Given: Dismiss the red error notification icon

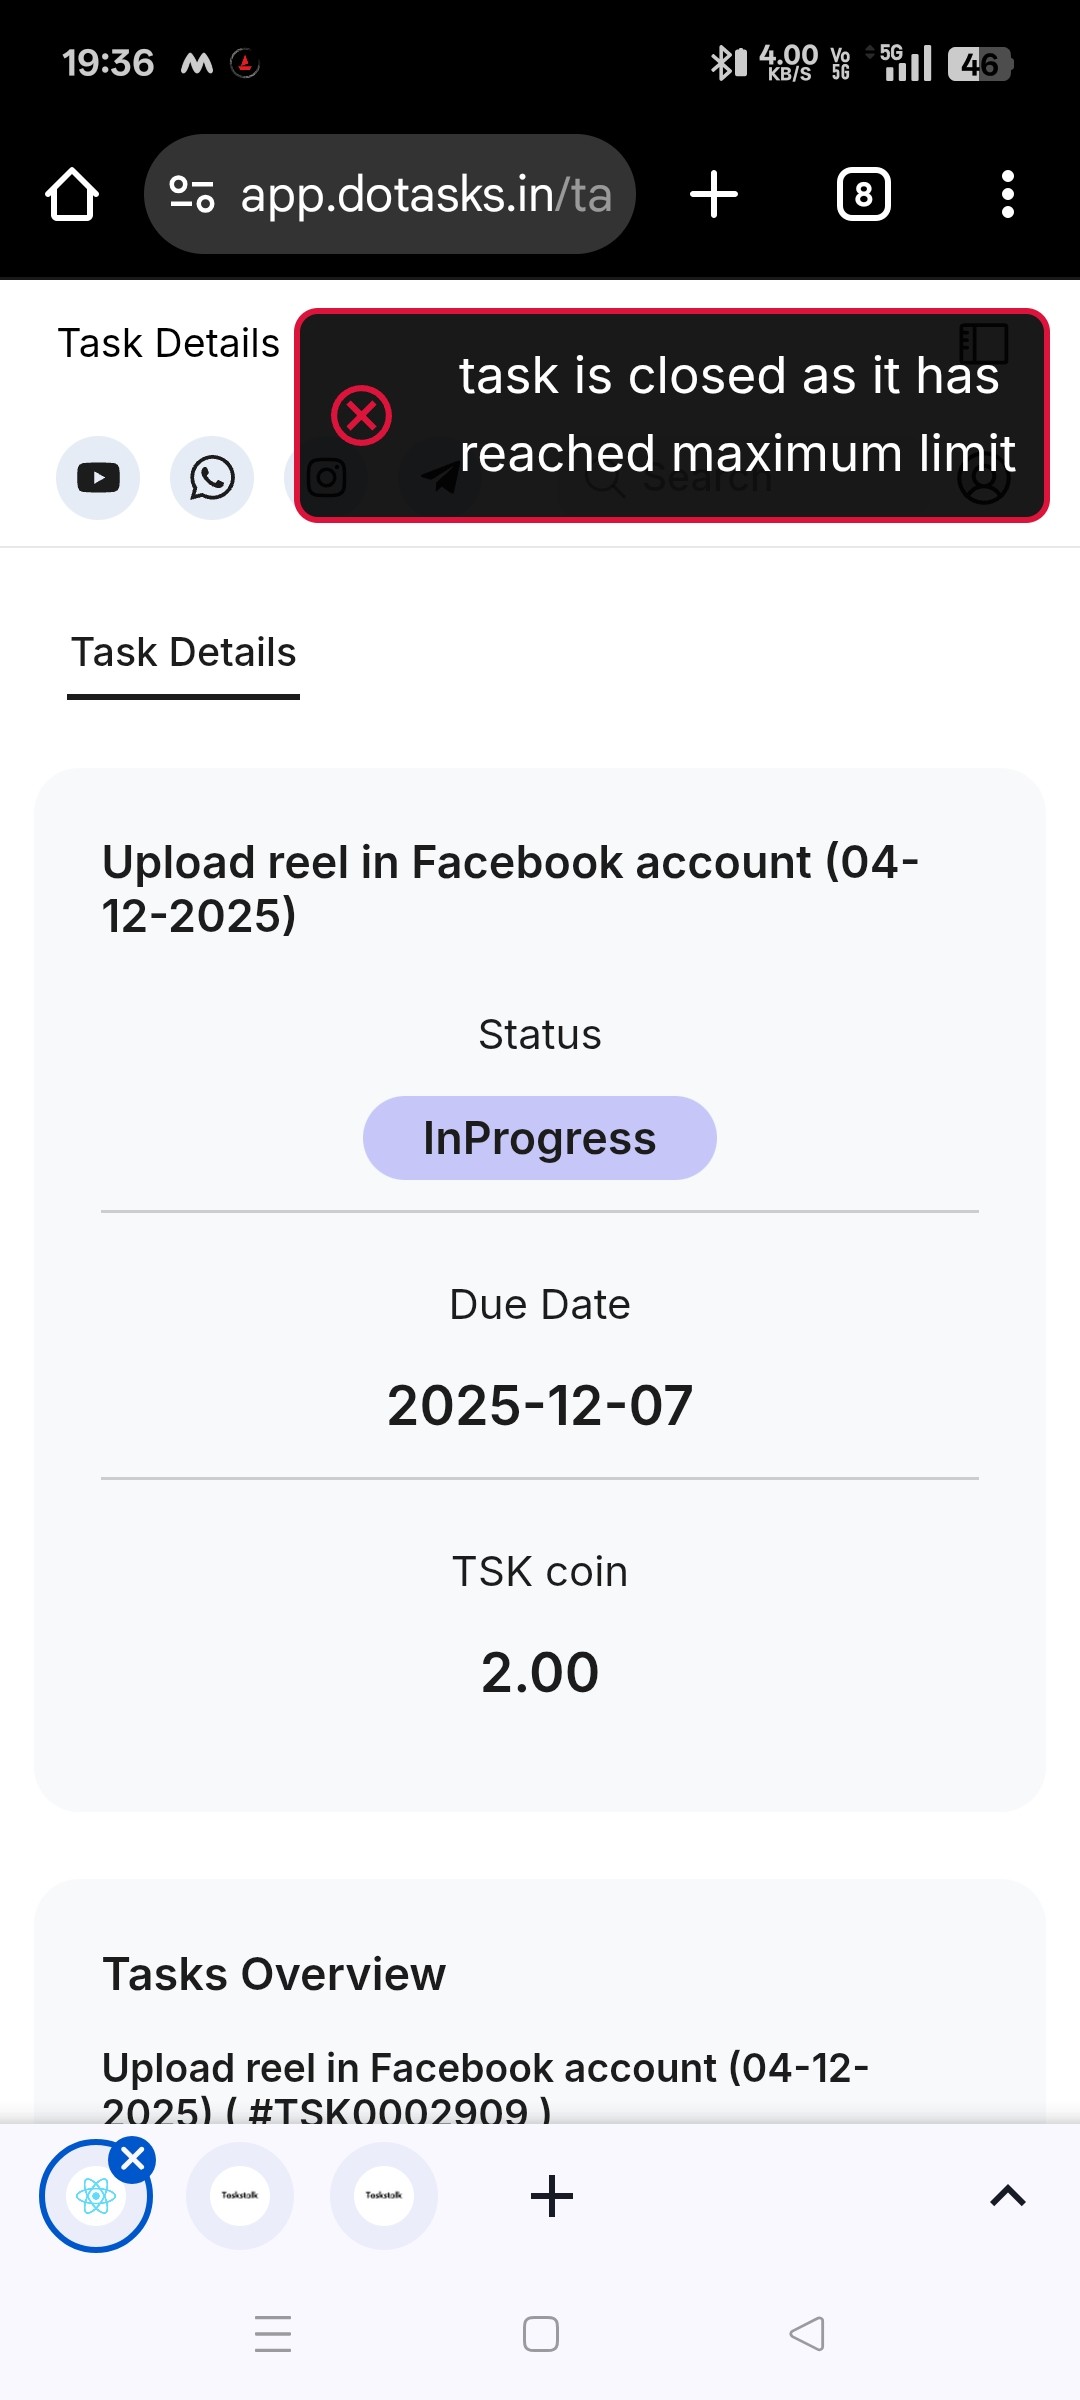Looking at the screenshot, I should (x=361, y=415).
